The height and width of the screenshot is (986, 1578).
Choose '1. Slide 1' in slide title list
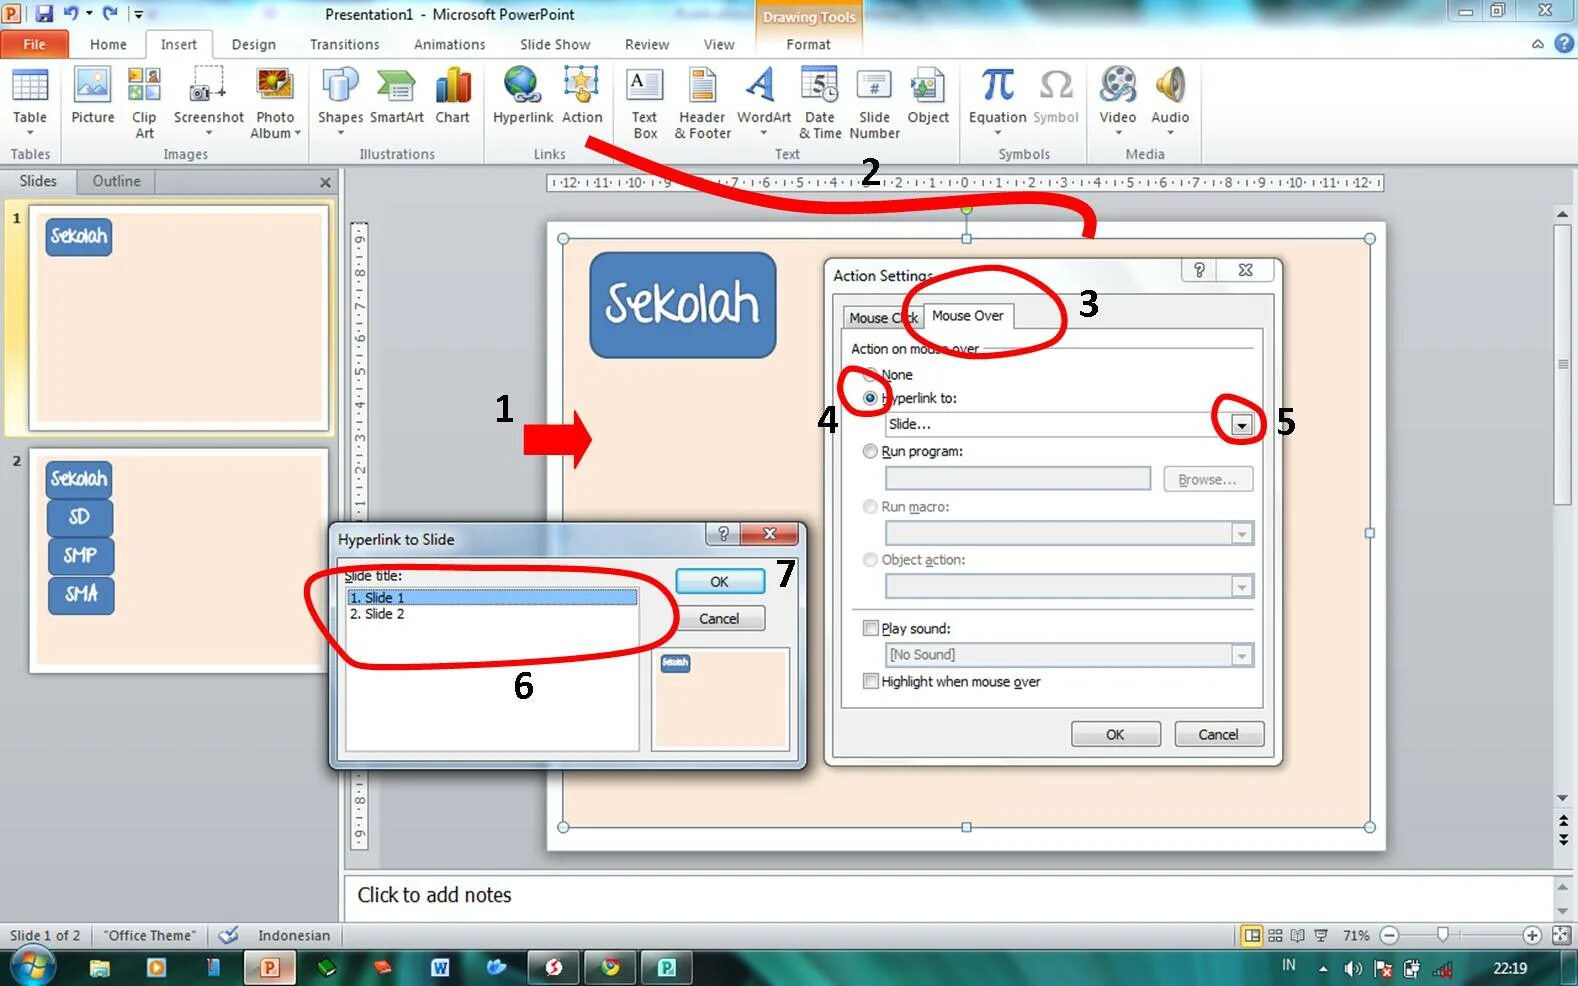click(492, 597)
